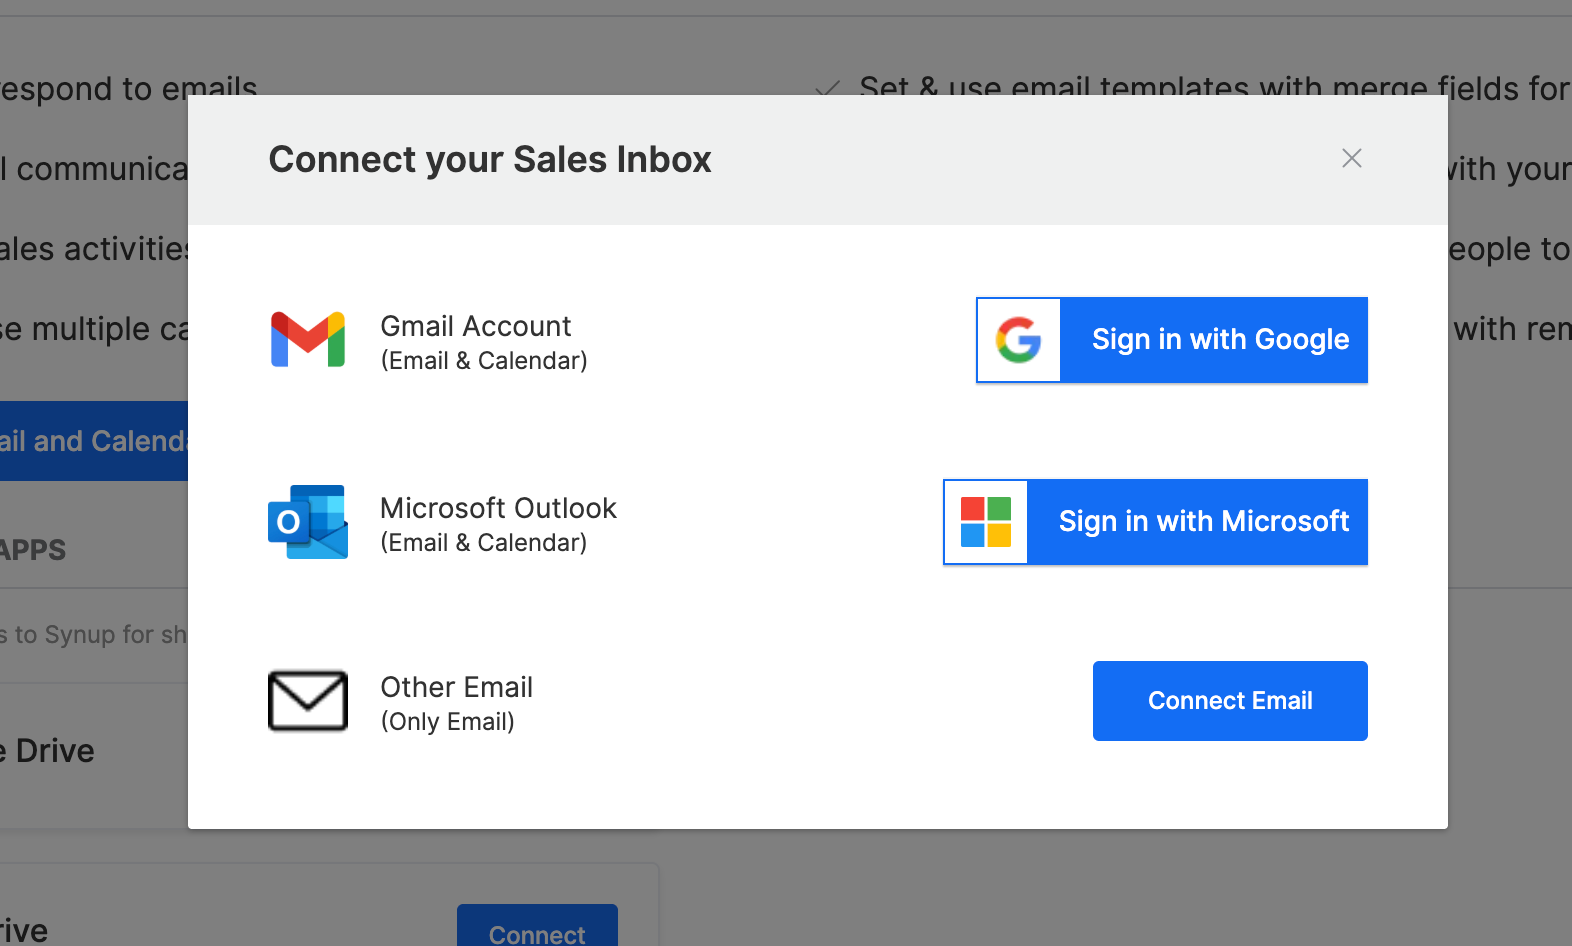The width and height of the screenshot is (1572, 946).
Task: Click the Connect your Sales Inbox heading
Action: pos(490,160)
